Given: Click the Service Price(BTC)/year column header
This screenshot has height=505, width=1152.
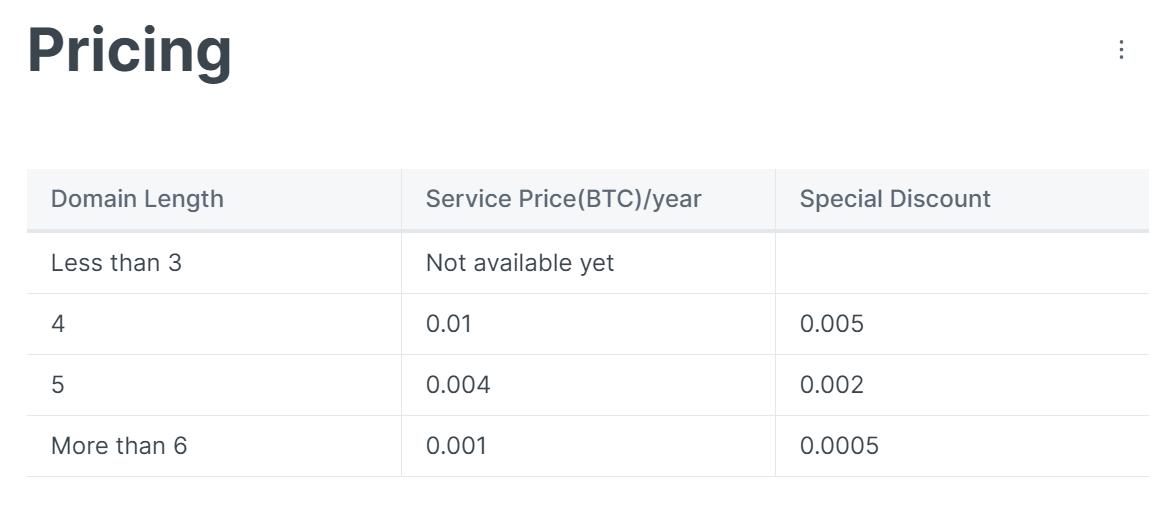Looking at the screenshot, I should point(563,199).
